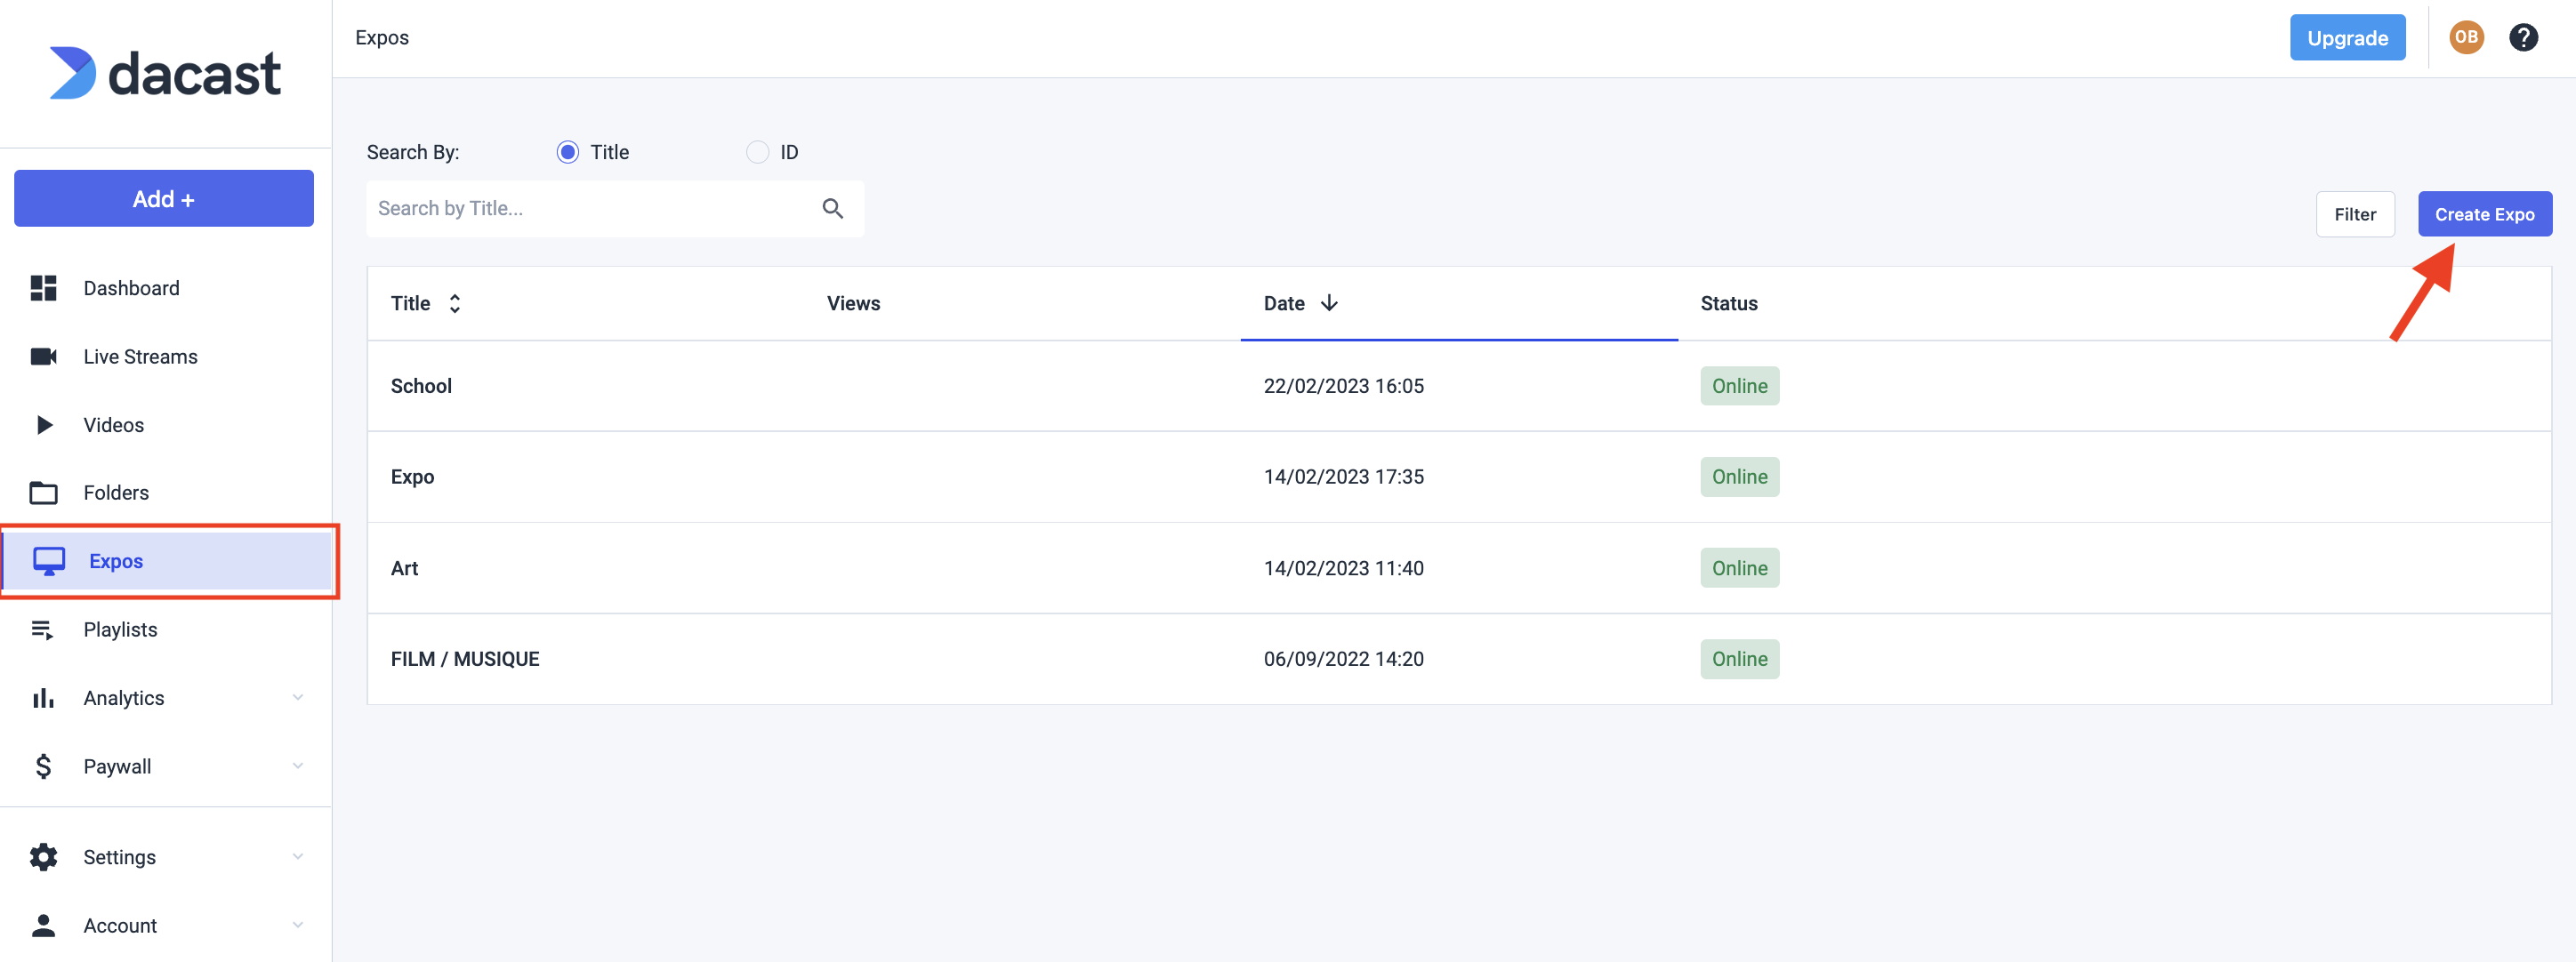Click Online badge at 14/02/2023 17:35
This screenshot has width=2576, height=962.
[x=1739, y=477]
